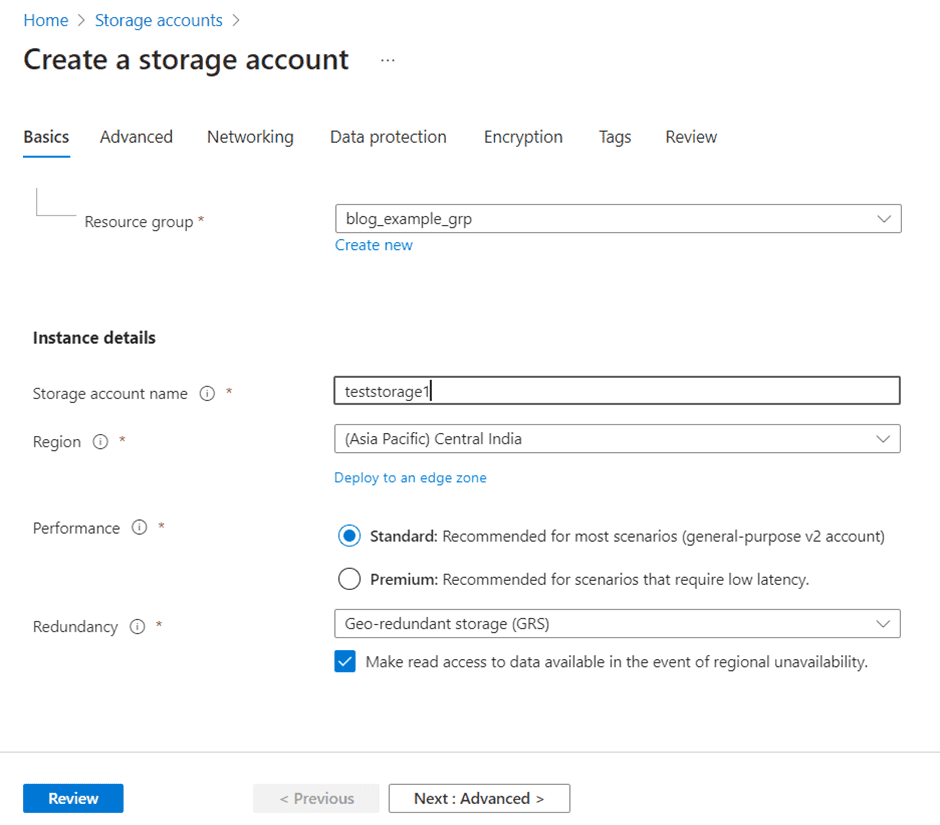The width and height of the screenshot is (940, 825).
Task: Click the Storage account name text field
Action: pyautogui.click(x=617, y=391)
